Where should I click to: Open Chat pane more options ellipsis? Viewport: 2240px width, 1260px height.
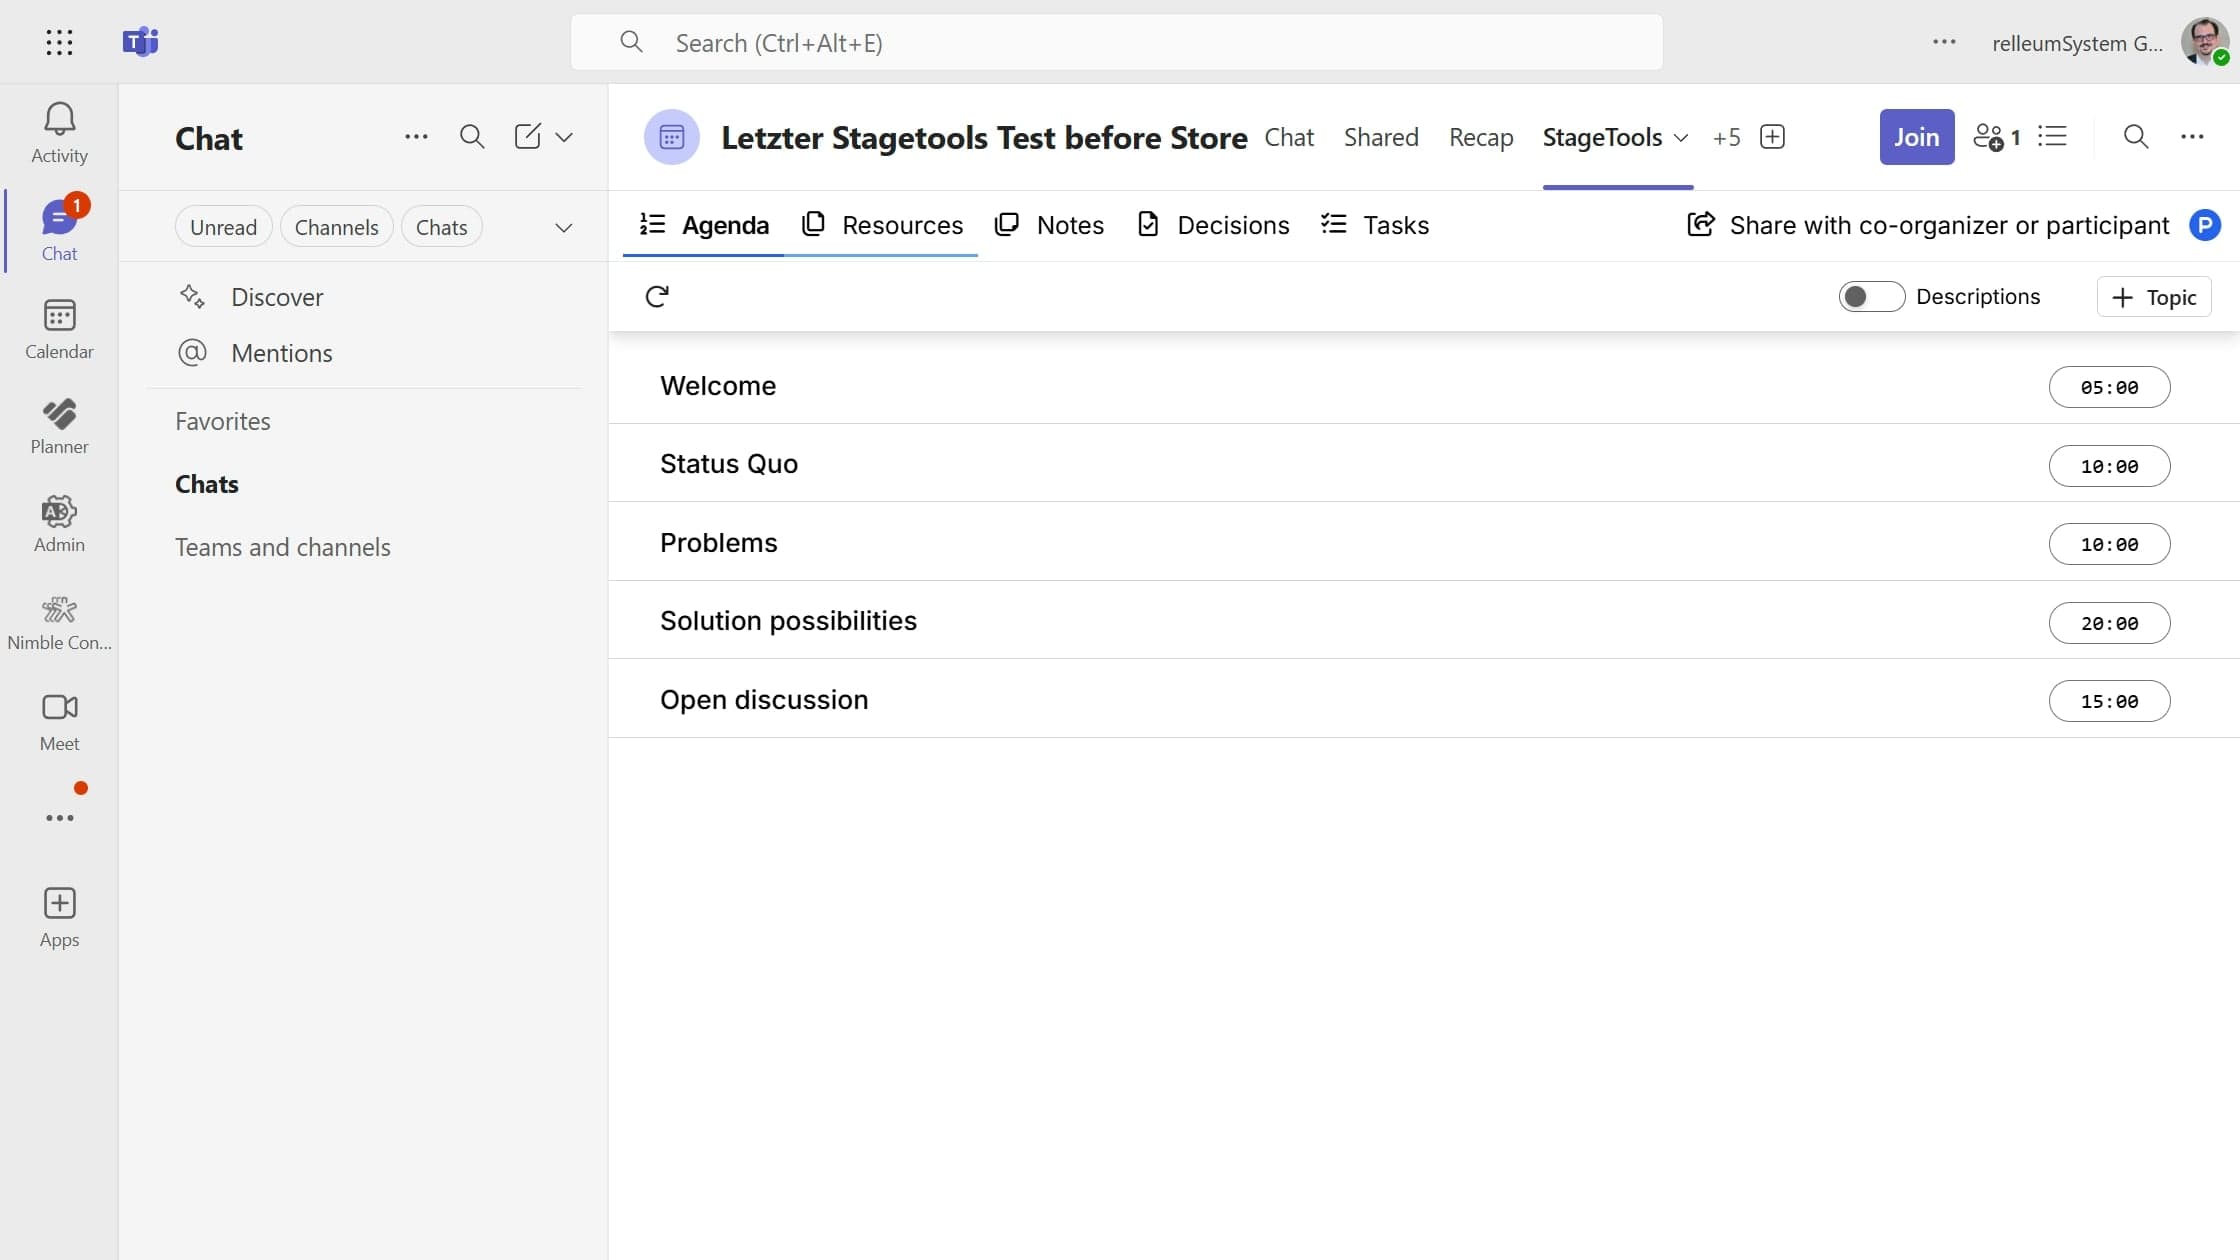point(416,137)
